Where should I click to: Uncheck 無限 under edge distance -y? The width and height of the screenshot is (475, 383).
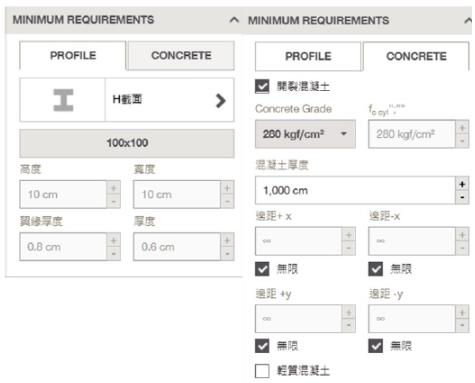point(375,346)
